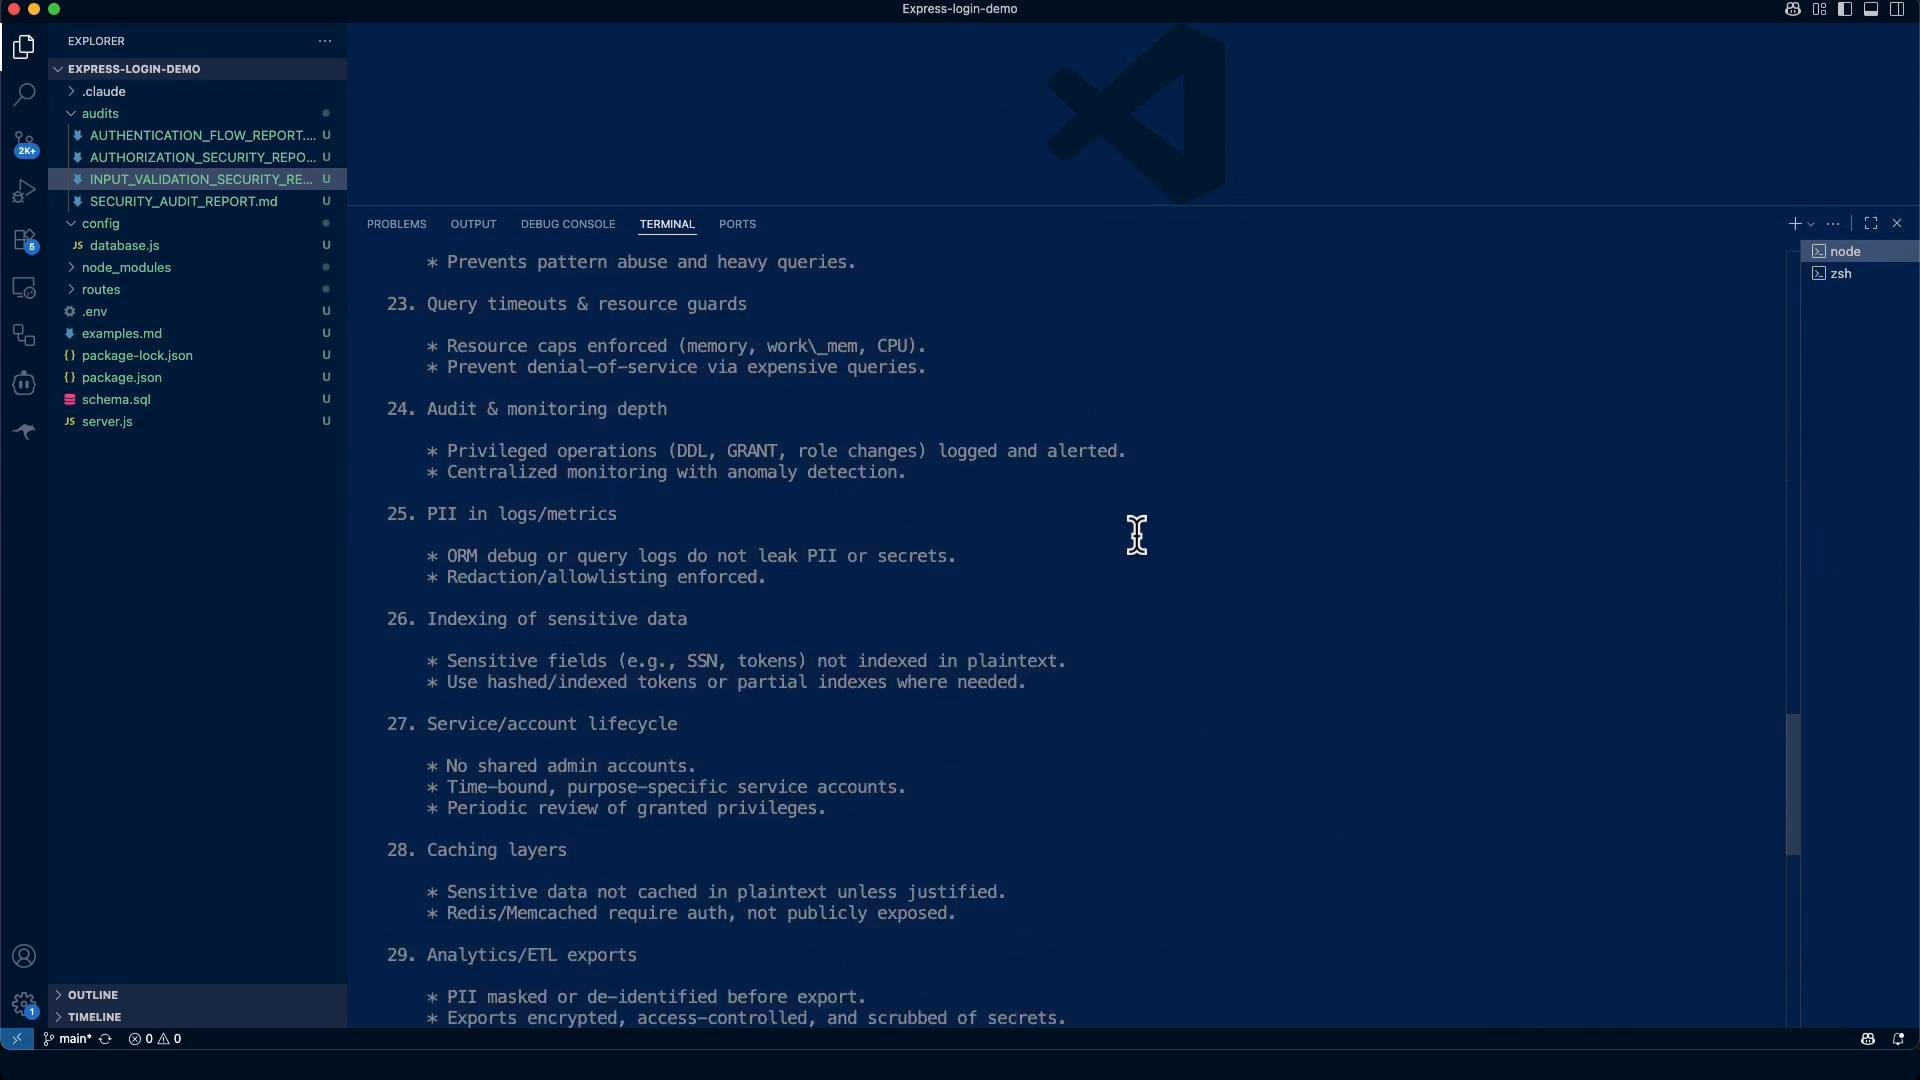
Task: Click the kangaroo activity bar icon
Action: click(24, 431)
